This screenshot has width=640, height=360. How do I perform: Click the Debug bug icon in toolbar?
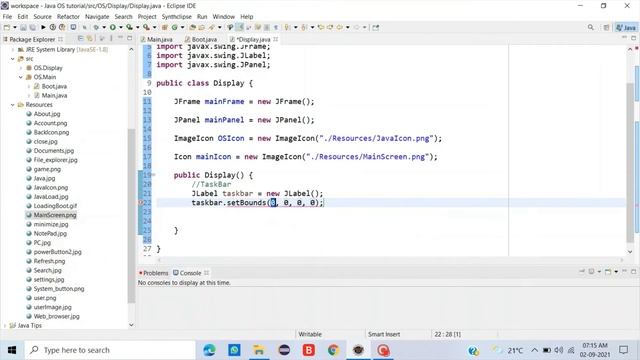(x=96, y=27)
